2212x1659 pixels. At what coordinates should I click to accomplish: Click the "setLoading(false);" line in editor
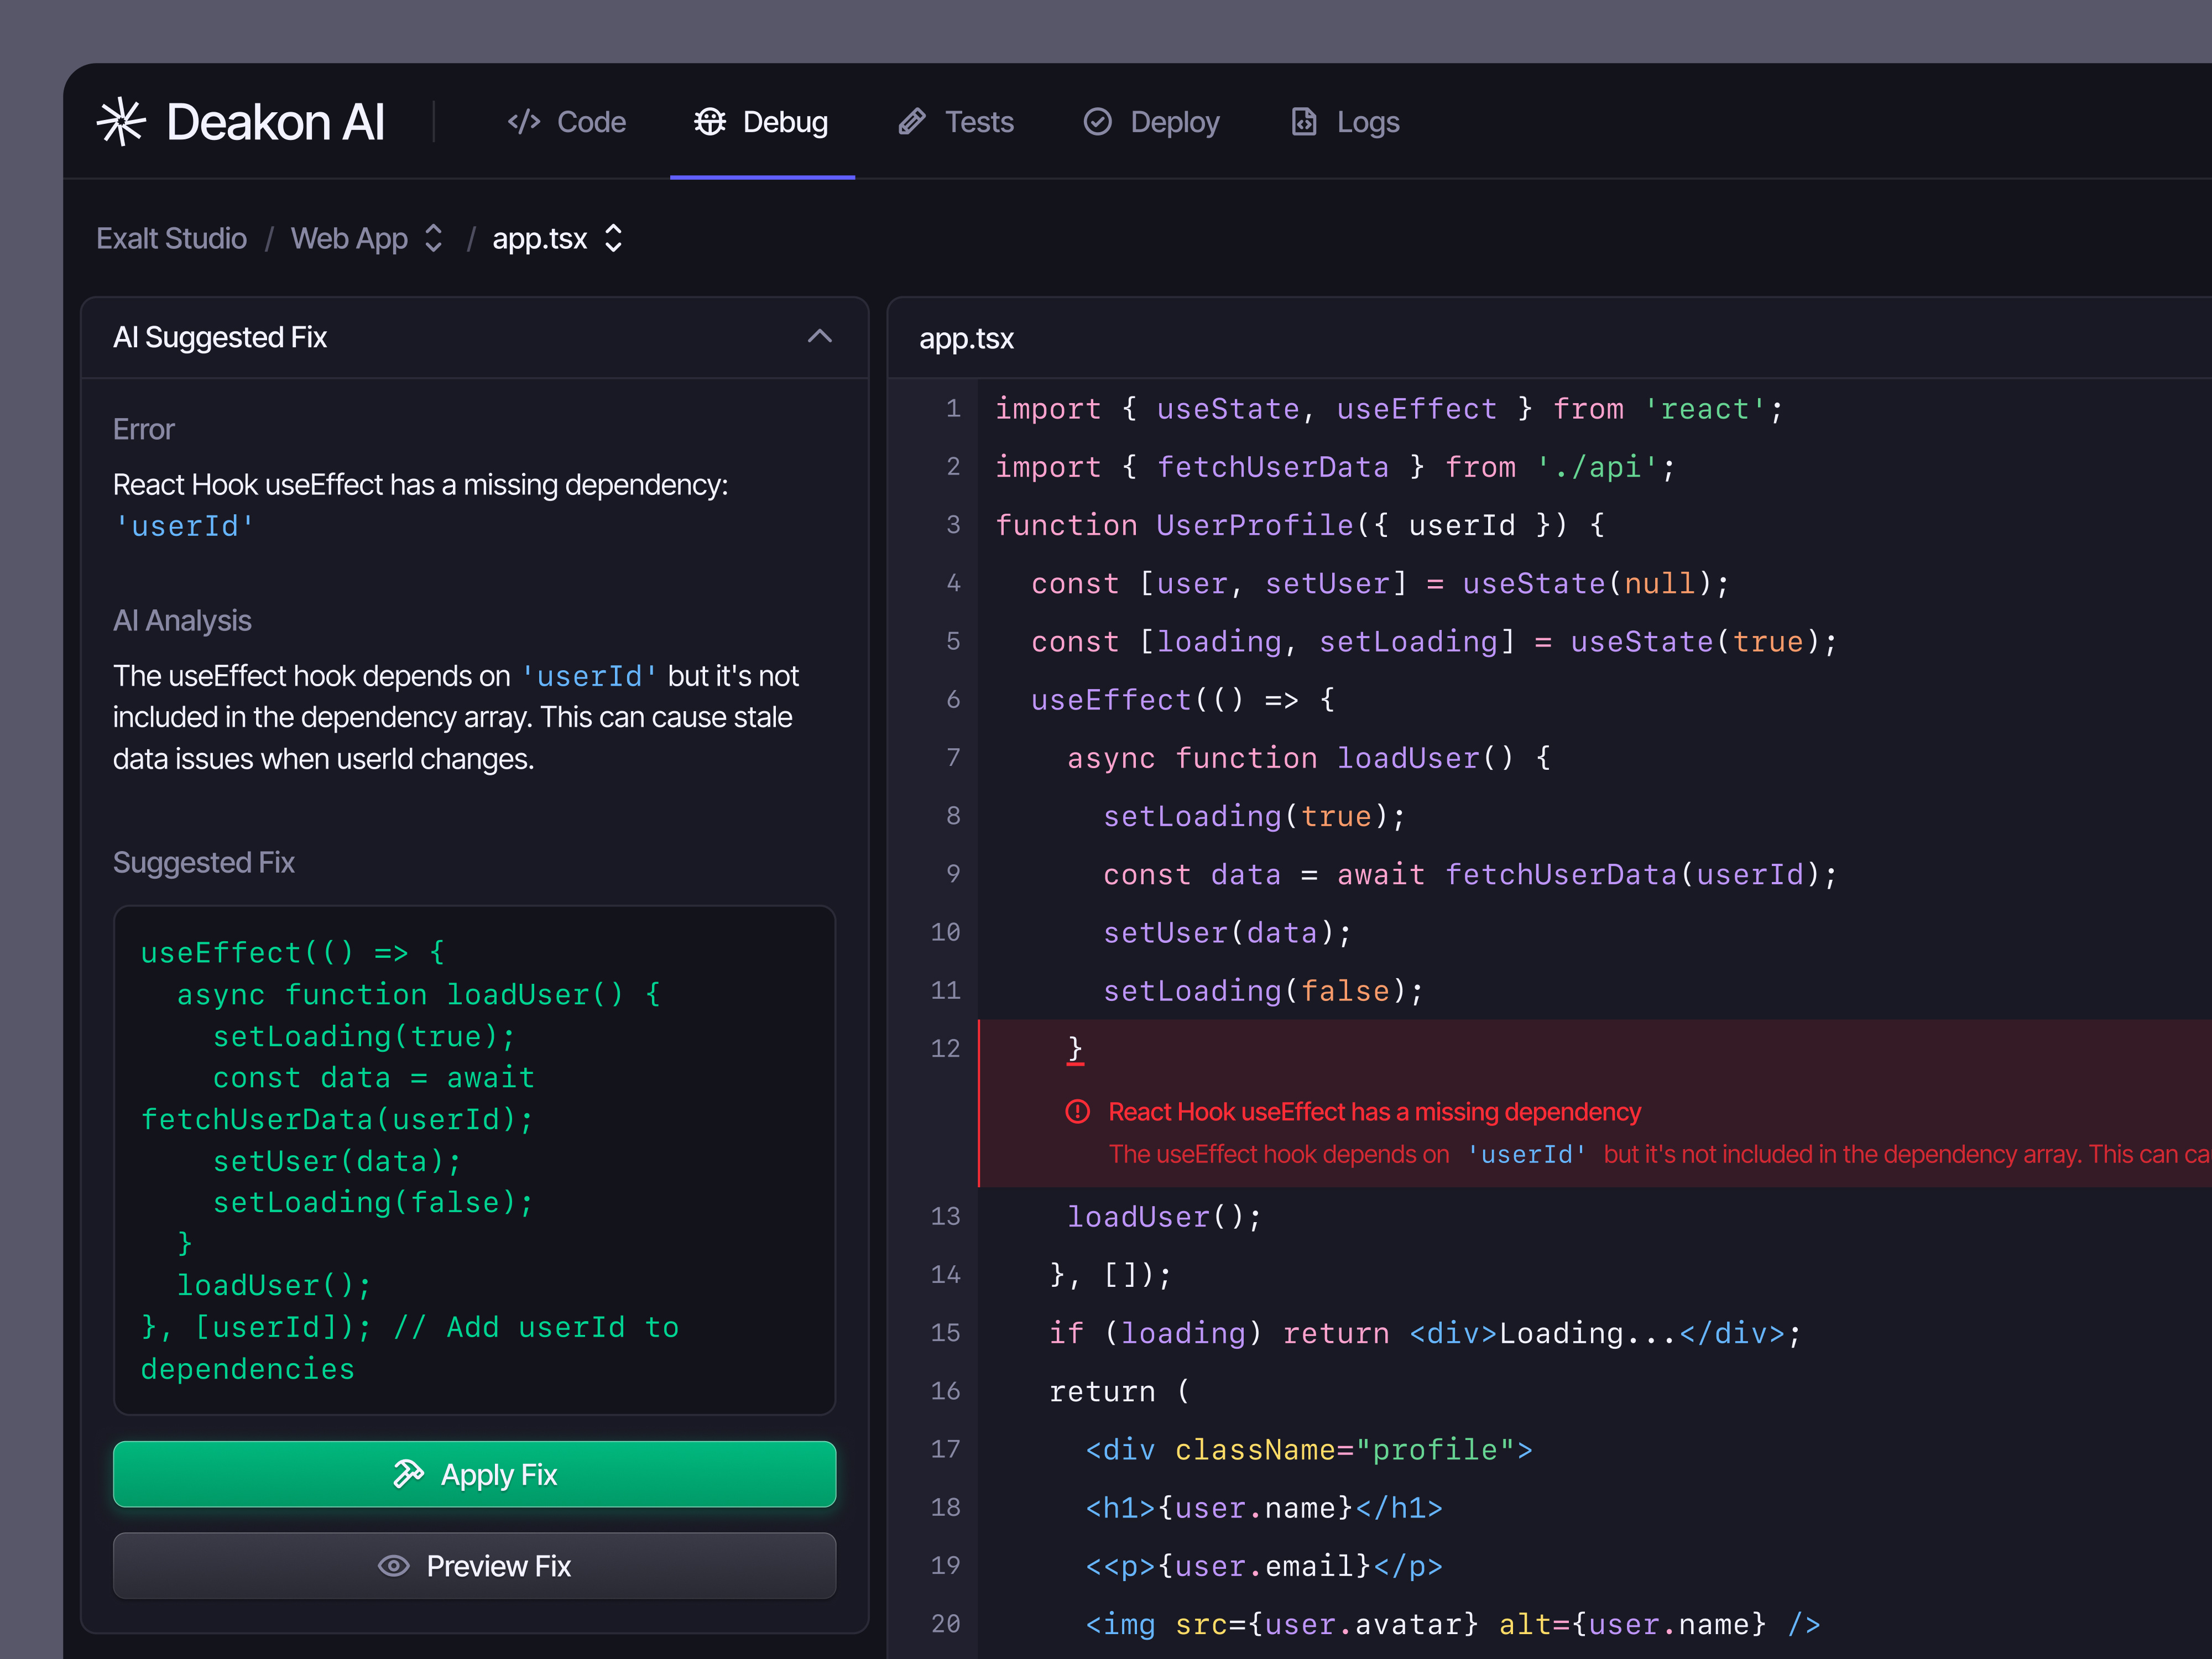(1264, 990)
